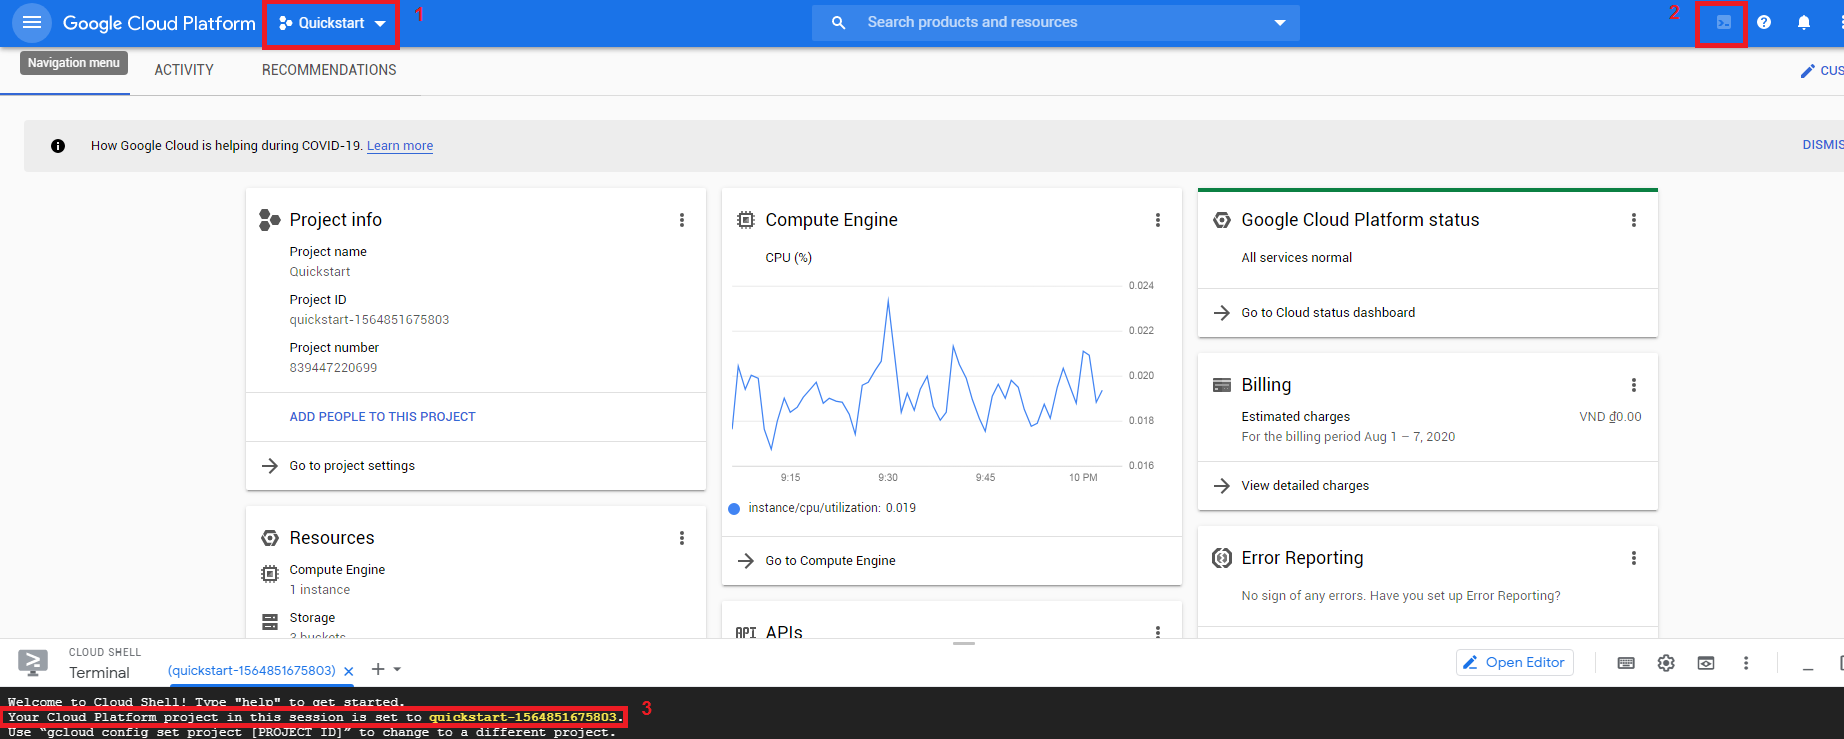Screen dimensions: 1844x739
Task: Expand the Quickstart project selector dropdown
Action: pos(332,23)
